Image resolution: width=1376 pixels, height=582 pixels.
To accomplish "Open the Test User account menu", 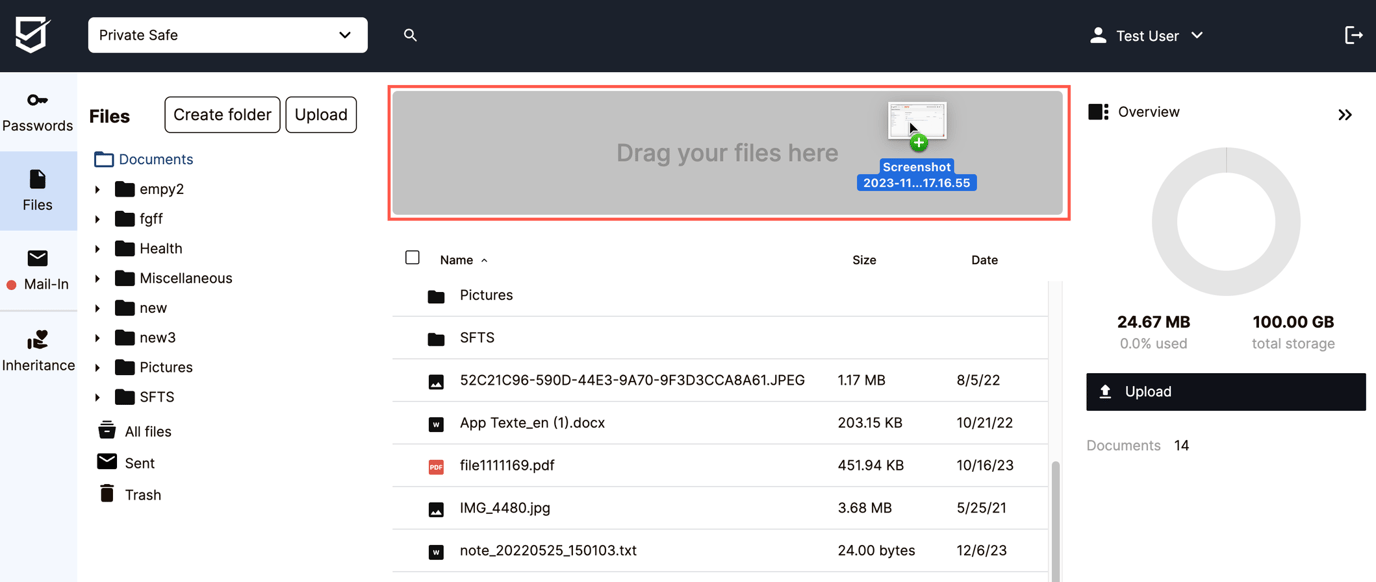I will (x=1146, y=35).
